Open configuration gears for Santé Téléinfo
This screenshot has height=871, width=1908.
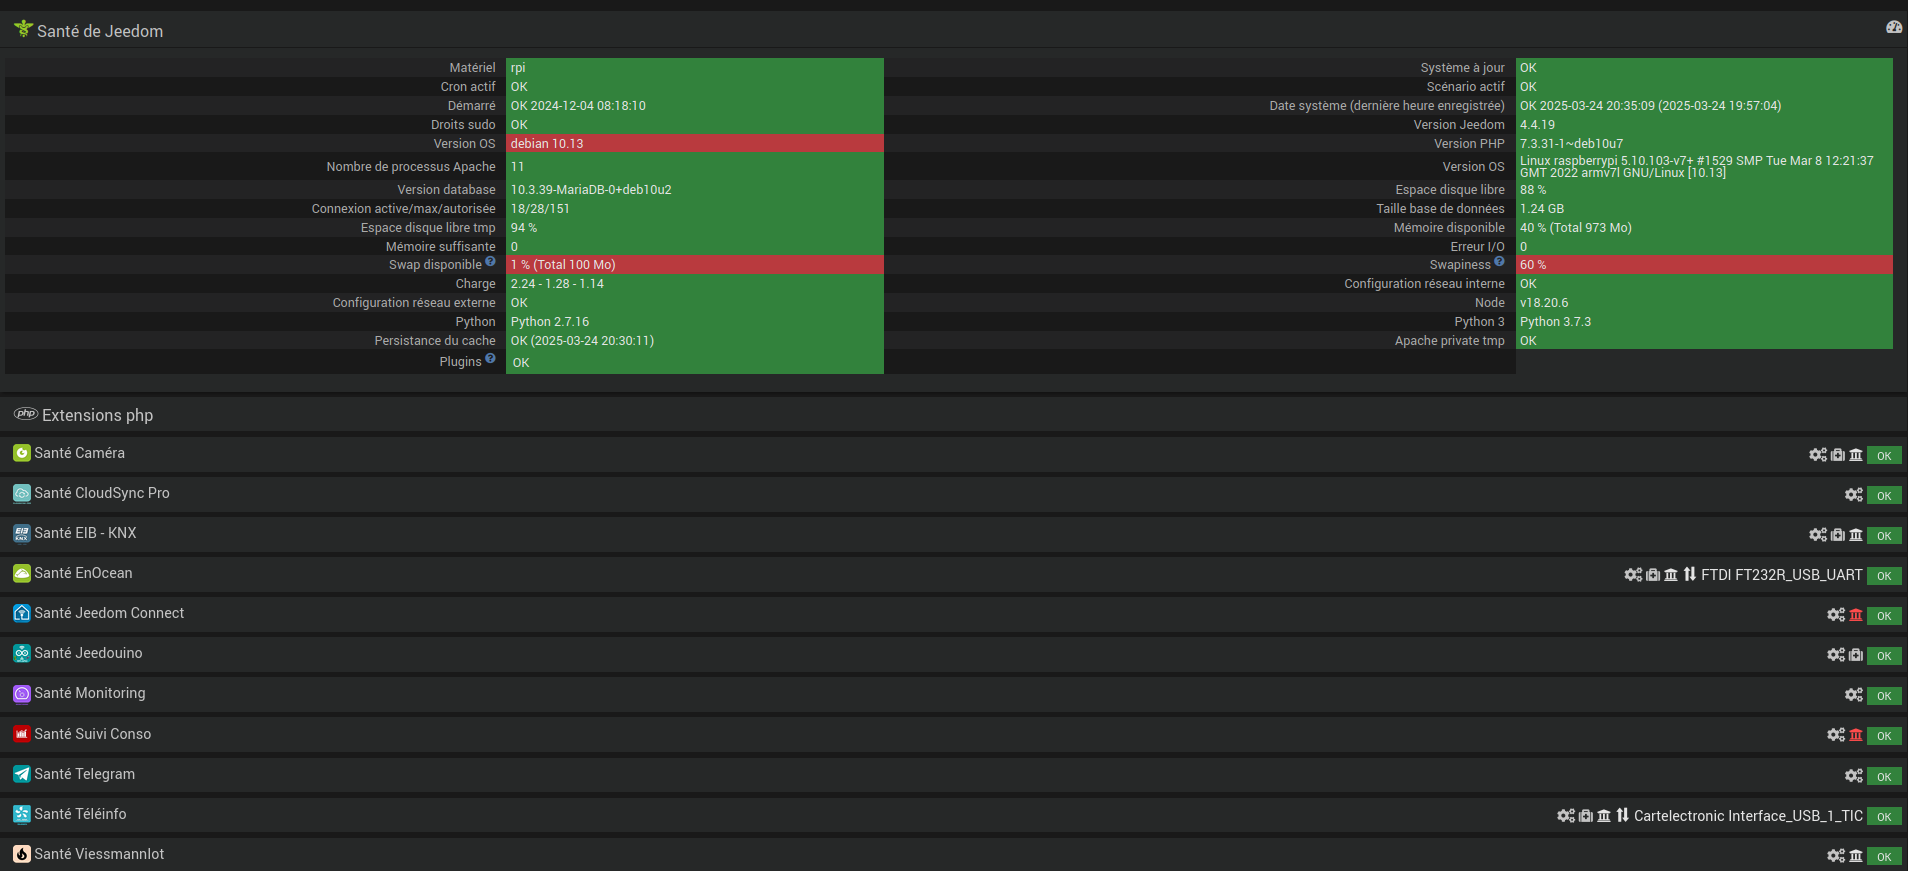coord(1566,815)
